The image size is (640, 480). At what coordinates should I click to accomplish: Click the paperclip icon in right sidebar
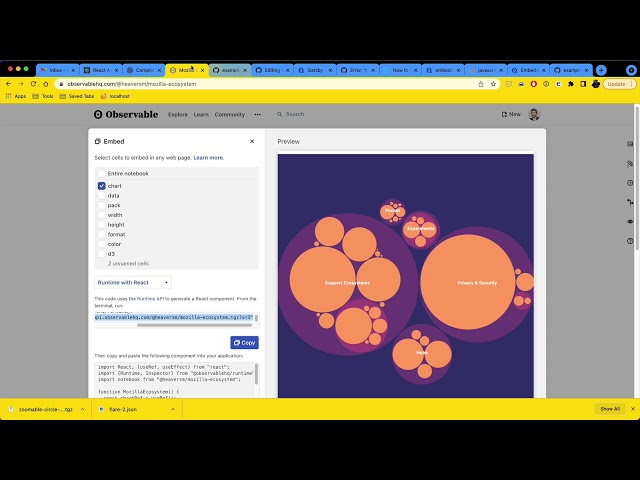[630, 164]
